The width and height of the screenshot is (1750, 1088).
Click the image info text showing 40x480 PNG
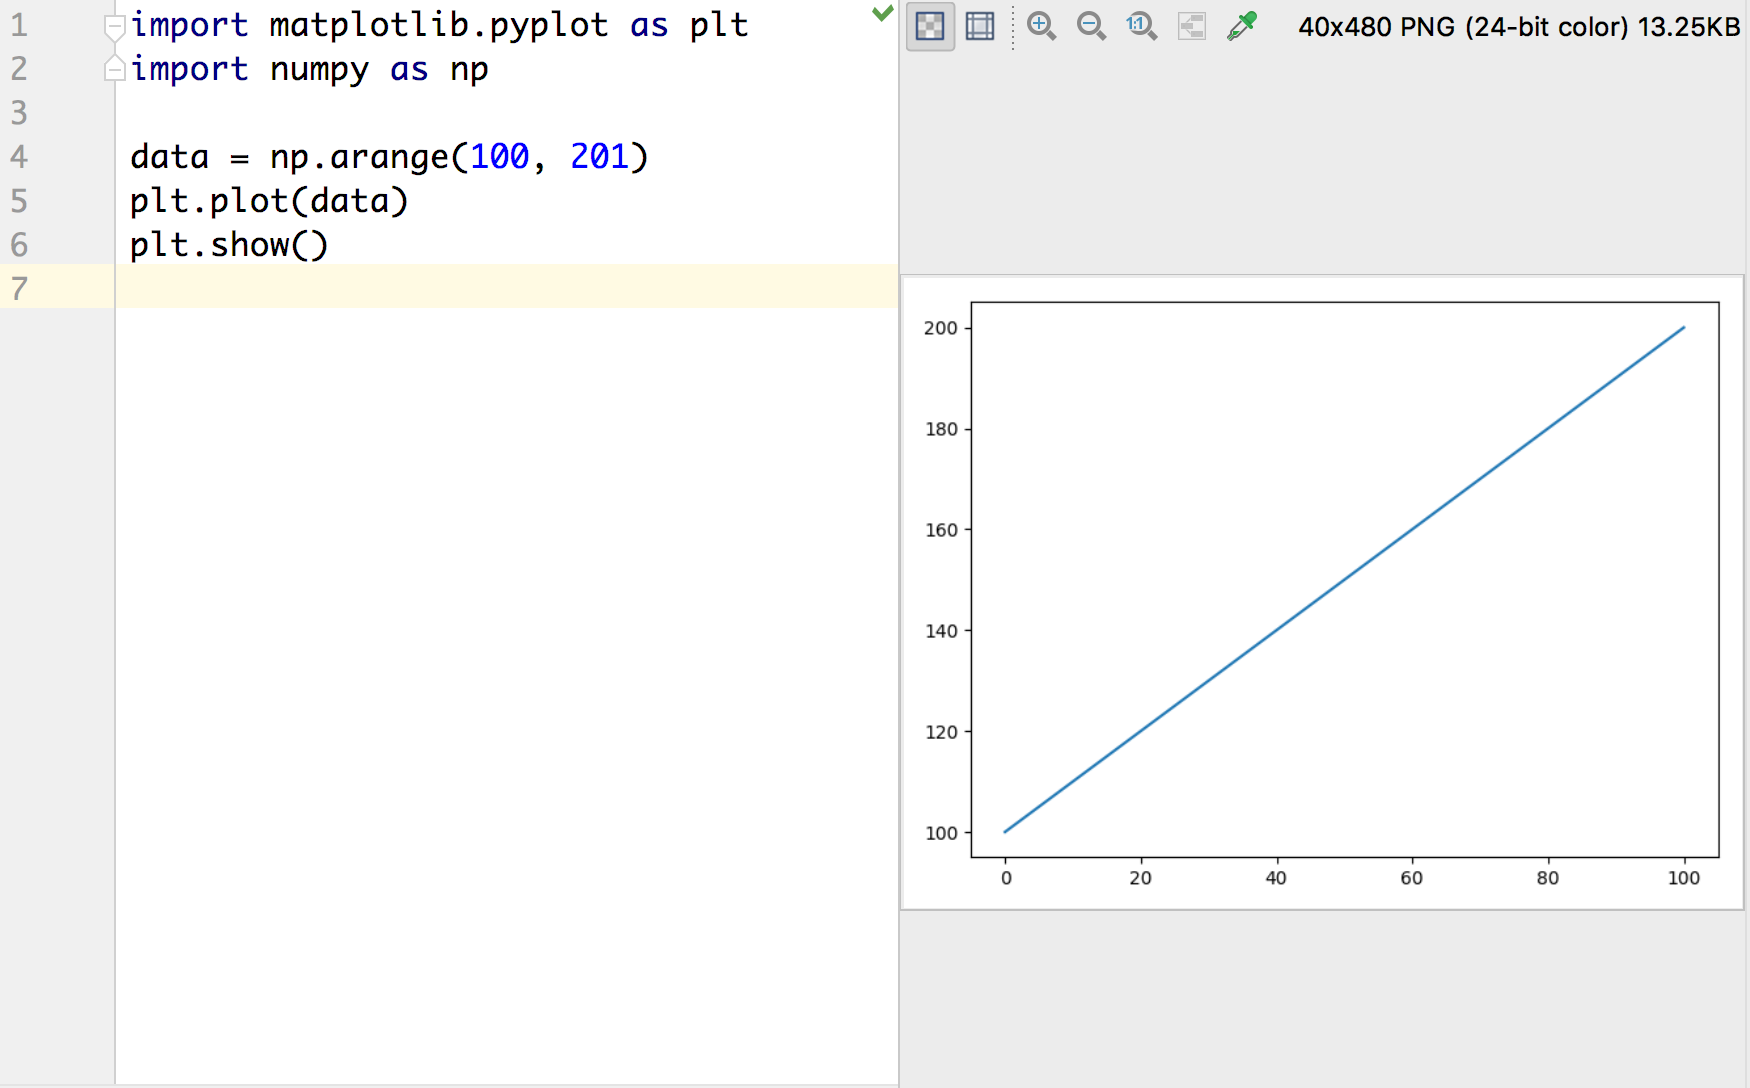coord(1518,27)
